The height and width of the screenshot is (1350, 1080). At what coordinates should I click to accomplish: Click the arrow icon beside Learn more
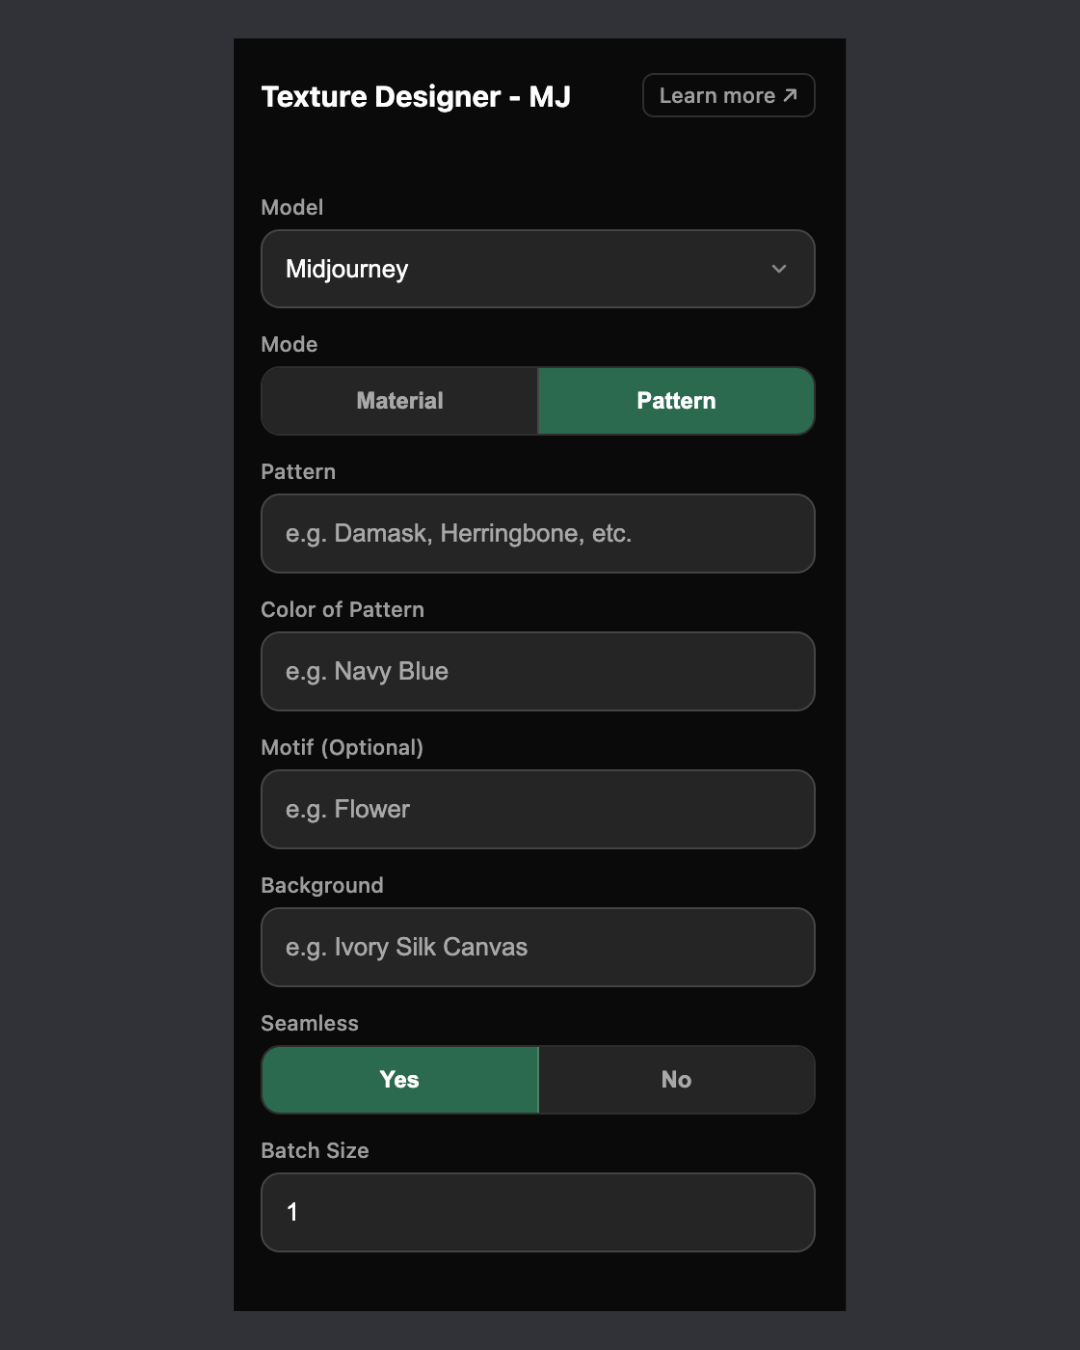click(x=790, y=95)
